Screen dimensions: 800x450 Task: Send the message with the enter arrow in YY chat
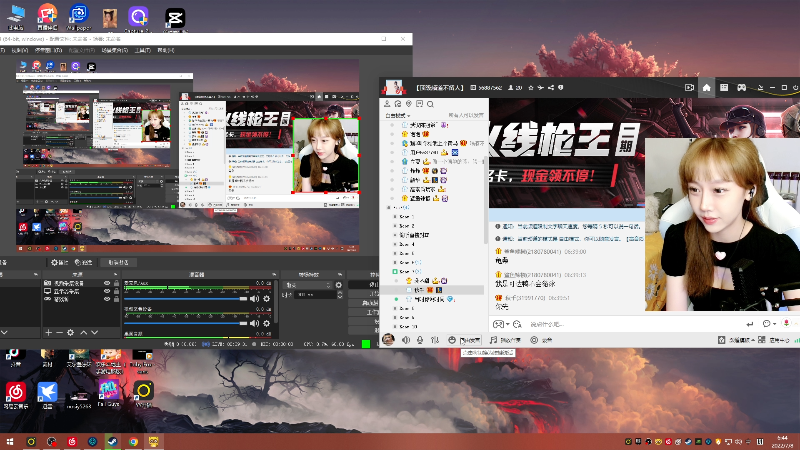tap(749, 323)
